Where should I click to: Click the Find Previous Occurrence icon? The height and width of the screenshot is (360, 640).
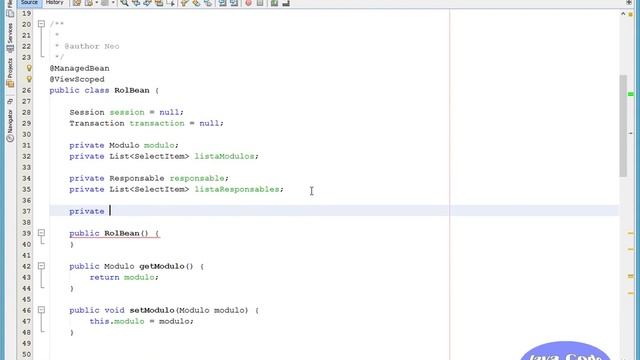click(x=136, y=3)
